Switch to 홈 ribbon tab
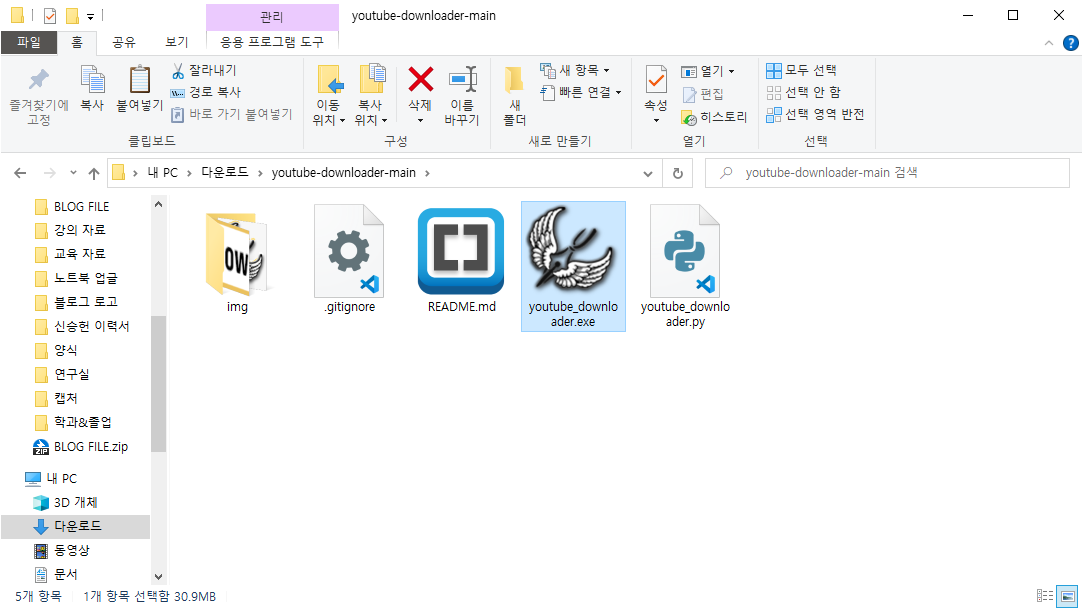Image resolution: width=1083 pixels, height=609 pixels. click(77, 42)
